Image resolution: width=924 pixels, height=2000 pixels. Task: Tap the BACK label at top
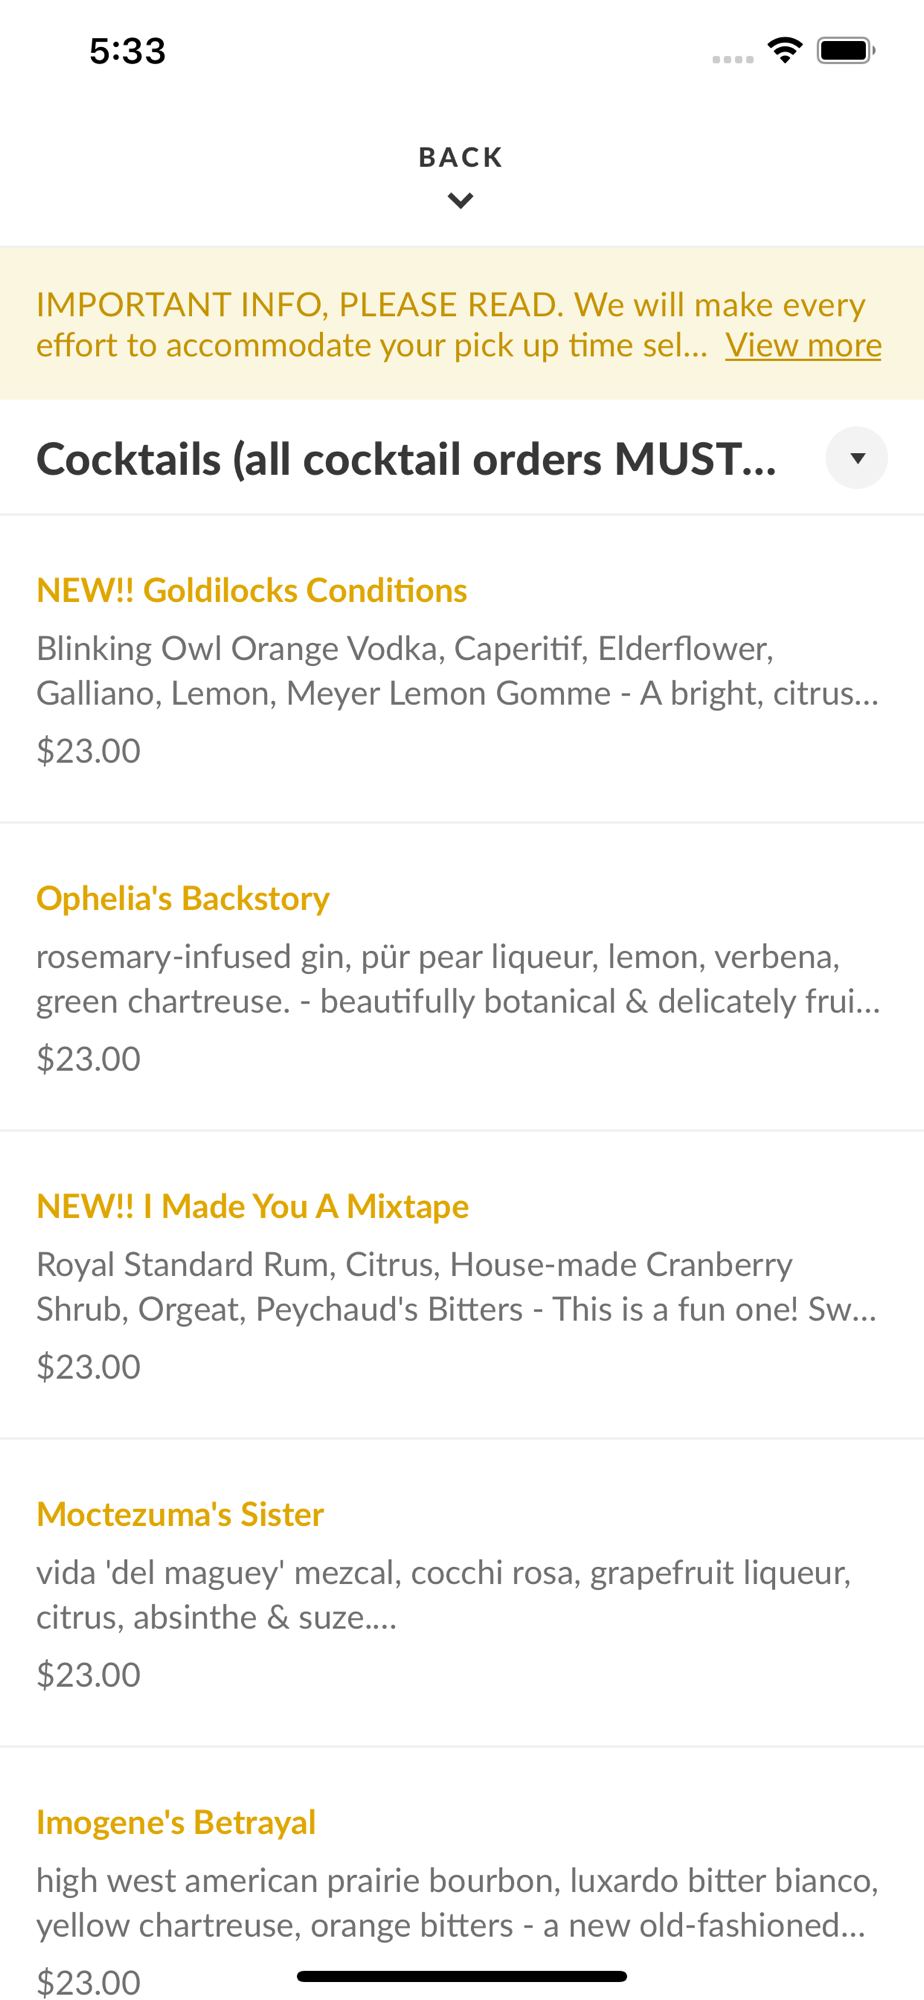[461, 157]
